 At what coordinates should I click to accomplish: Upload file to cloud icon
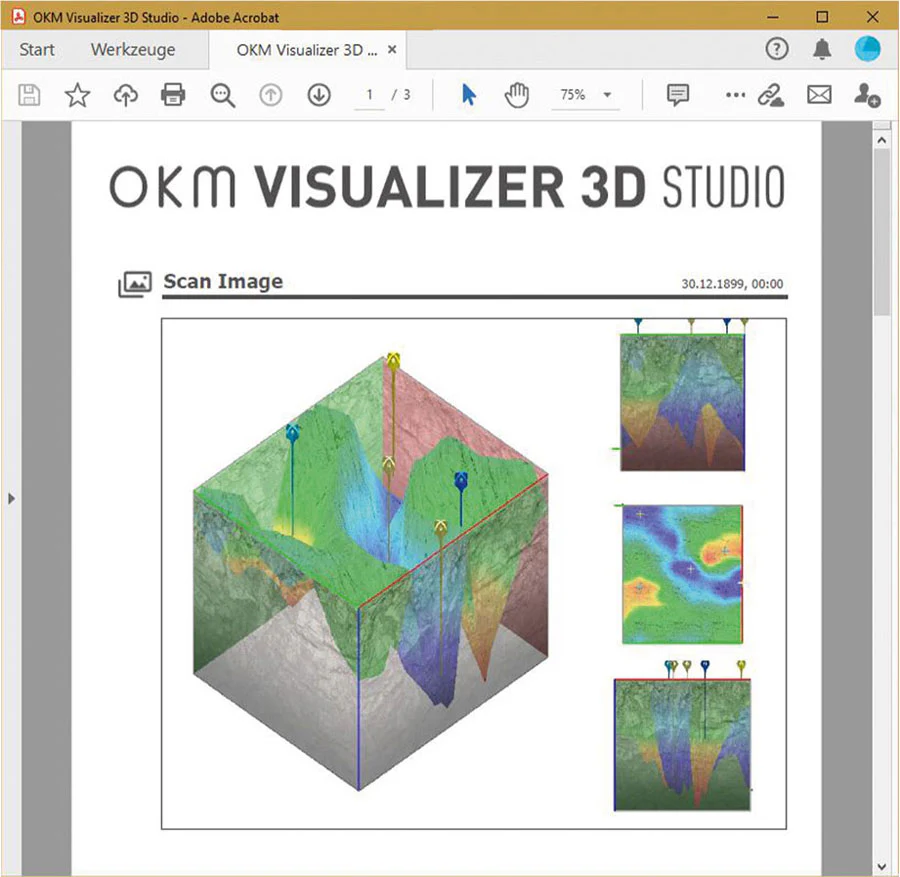(x=126, y=95)
